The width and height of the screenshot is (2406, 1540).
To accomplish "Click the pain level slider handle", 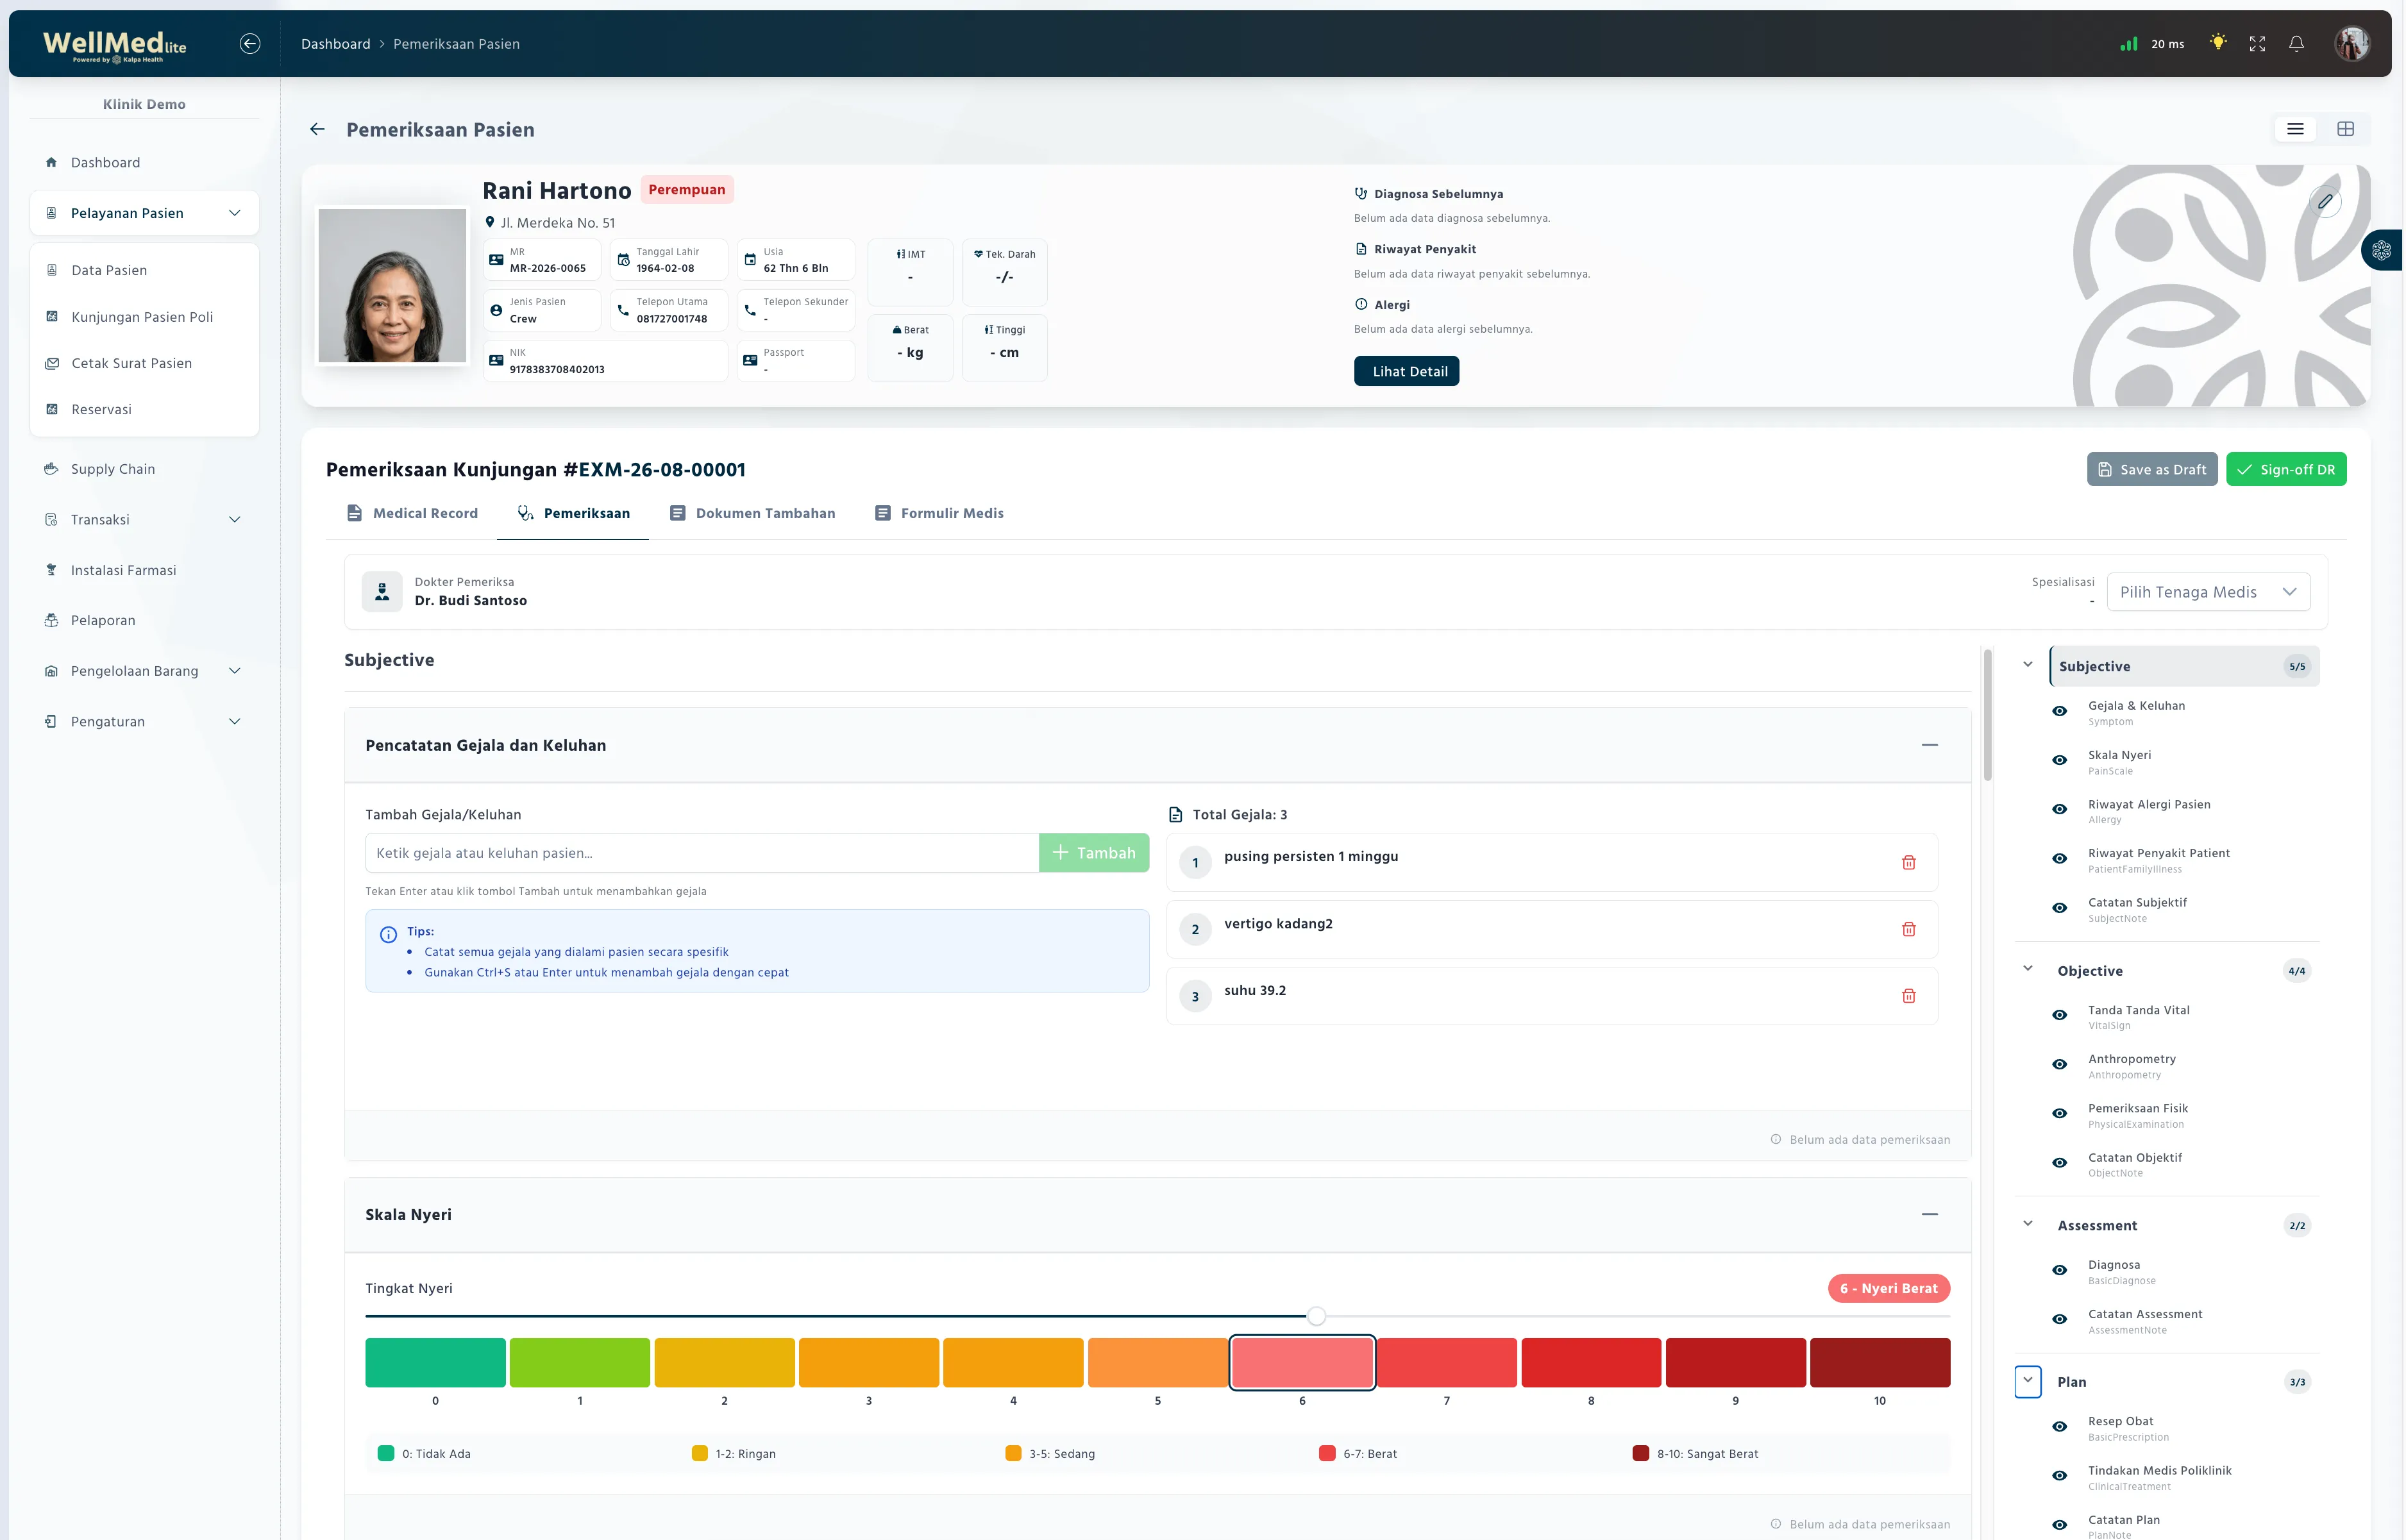I will pos(1316,1316).
